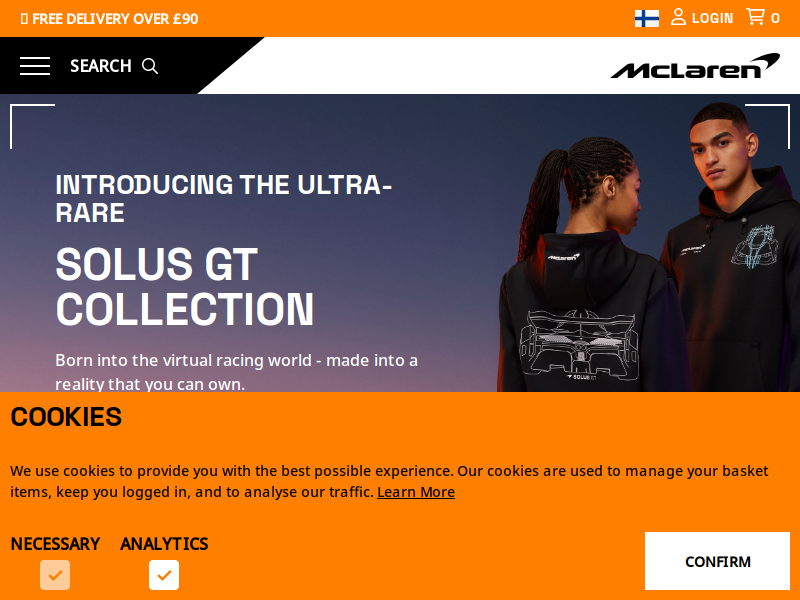
Task: Click the top-left hero frame corner bracket
Action: click(32, 127)
